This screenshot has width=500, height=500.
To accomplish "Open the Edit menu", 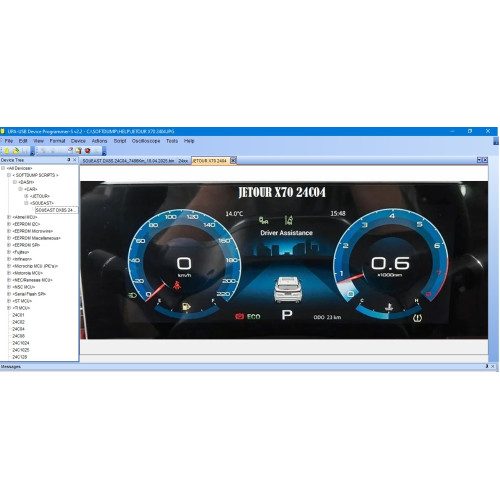I will click(x=23, y=141).
